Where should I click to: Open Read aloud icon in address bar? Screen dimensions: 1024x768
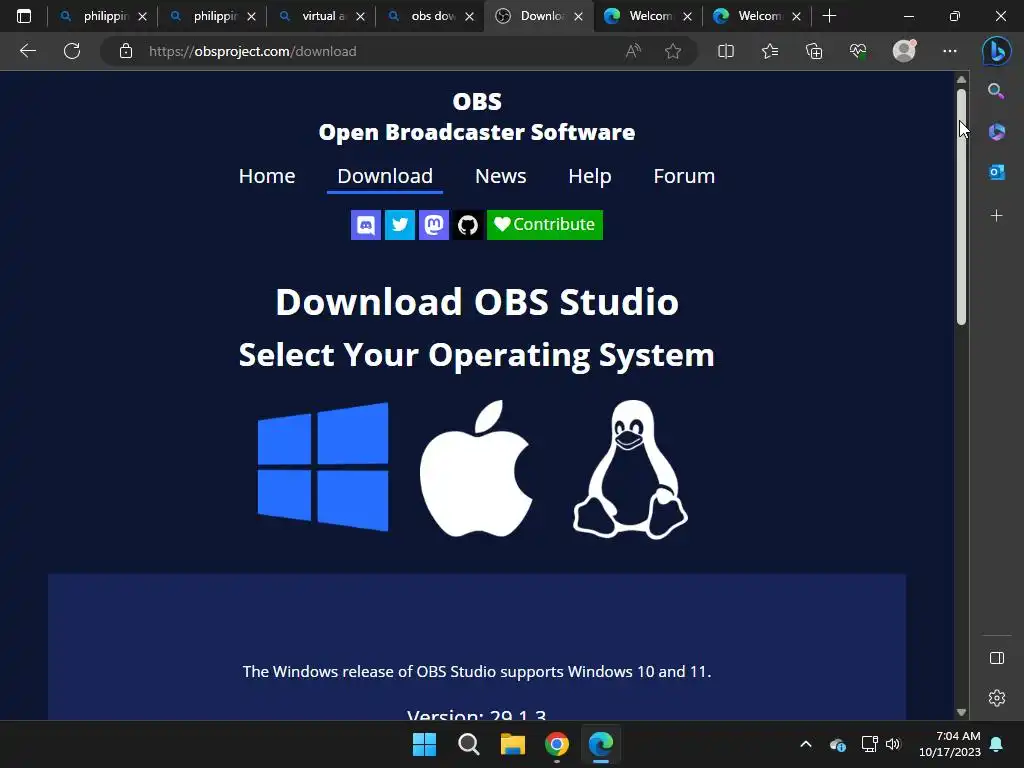[x=633, y=51]
